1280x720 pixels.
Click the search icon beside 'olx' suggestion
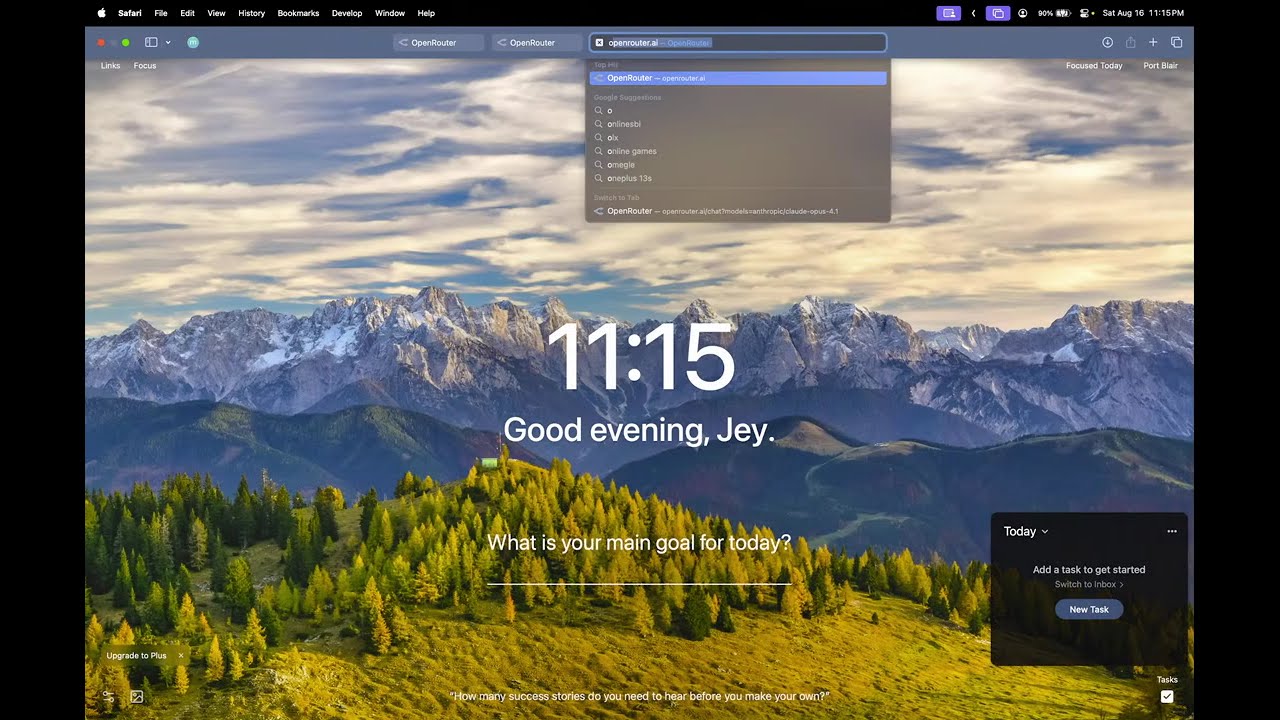pos(599,138)
